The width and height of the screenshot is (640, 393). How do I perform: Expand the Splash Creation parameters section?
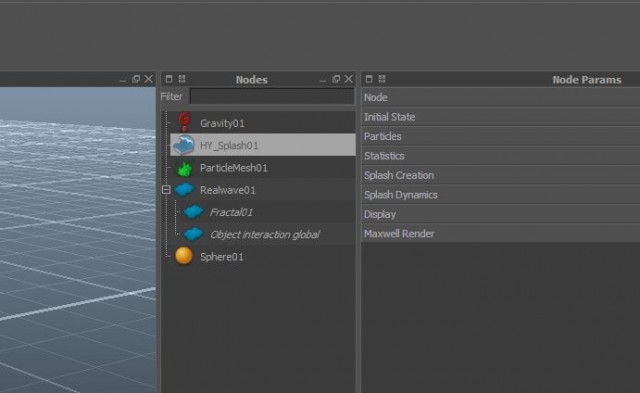(x=500, y=175)
